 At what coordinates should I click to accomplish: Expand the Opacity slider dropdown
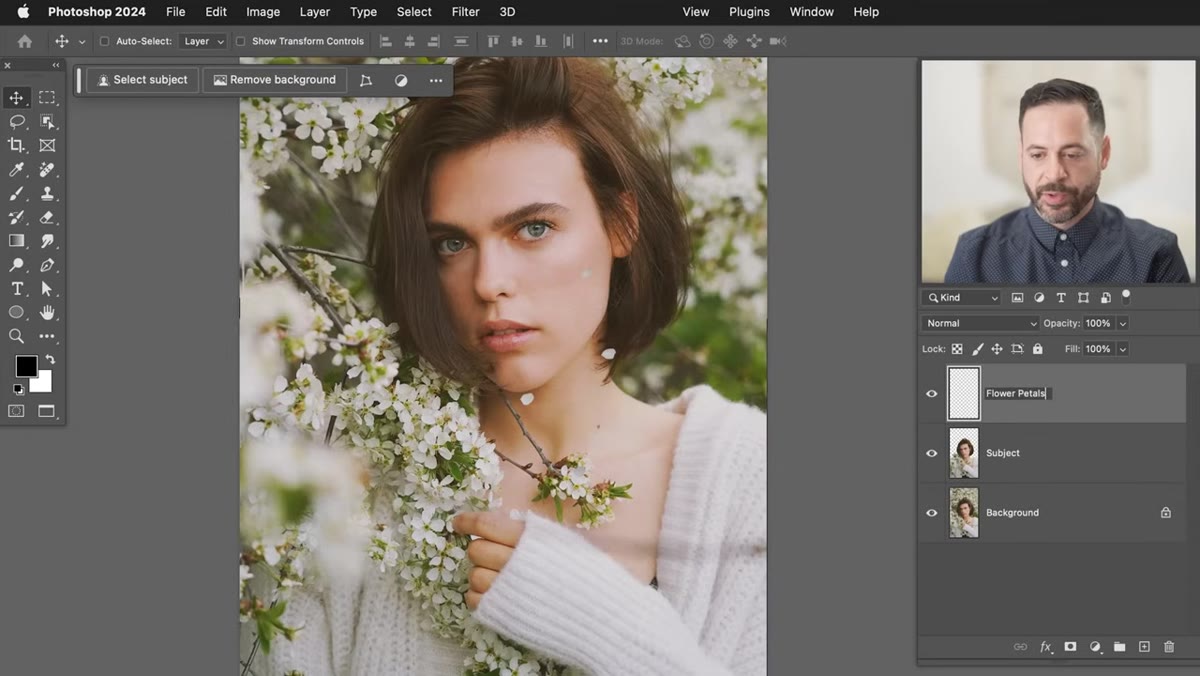coord(1123,323)
